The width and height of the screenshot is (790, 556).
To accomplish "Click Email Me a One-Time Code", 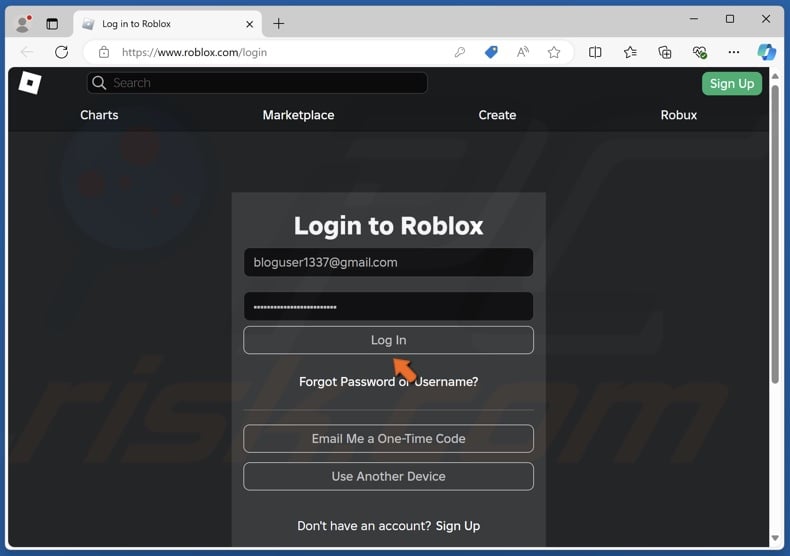I will (x=388, y=439).
